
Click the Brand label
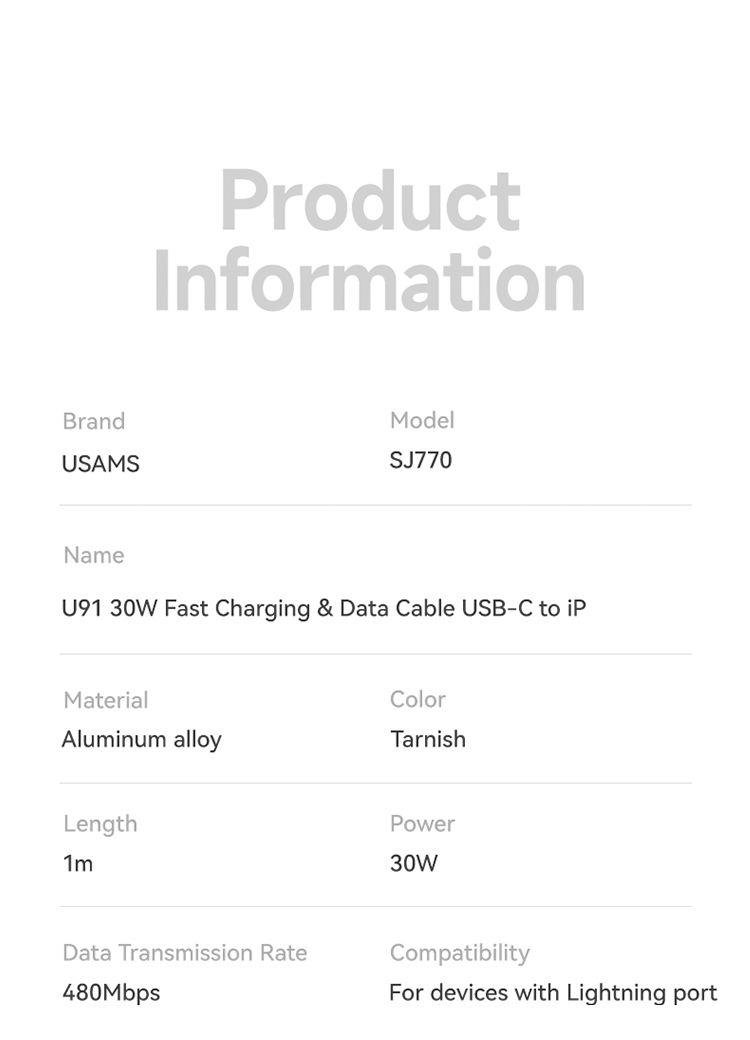93,421
